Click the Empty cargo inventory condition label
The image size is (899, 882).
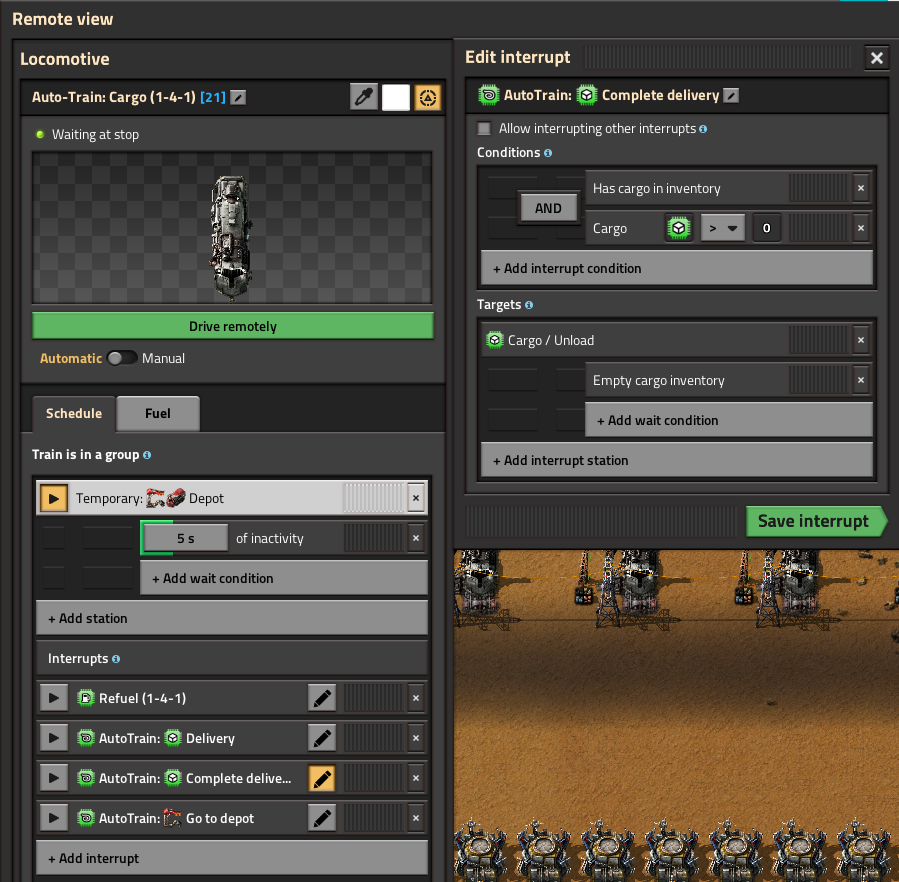(659, 381)
